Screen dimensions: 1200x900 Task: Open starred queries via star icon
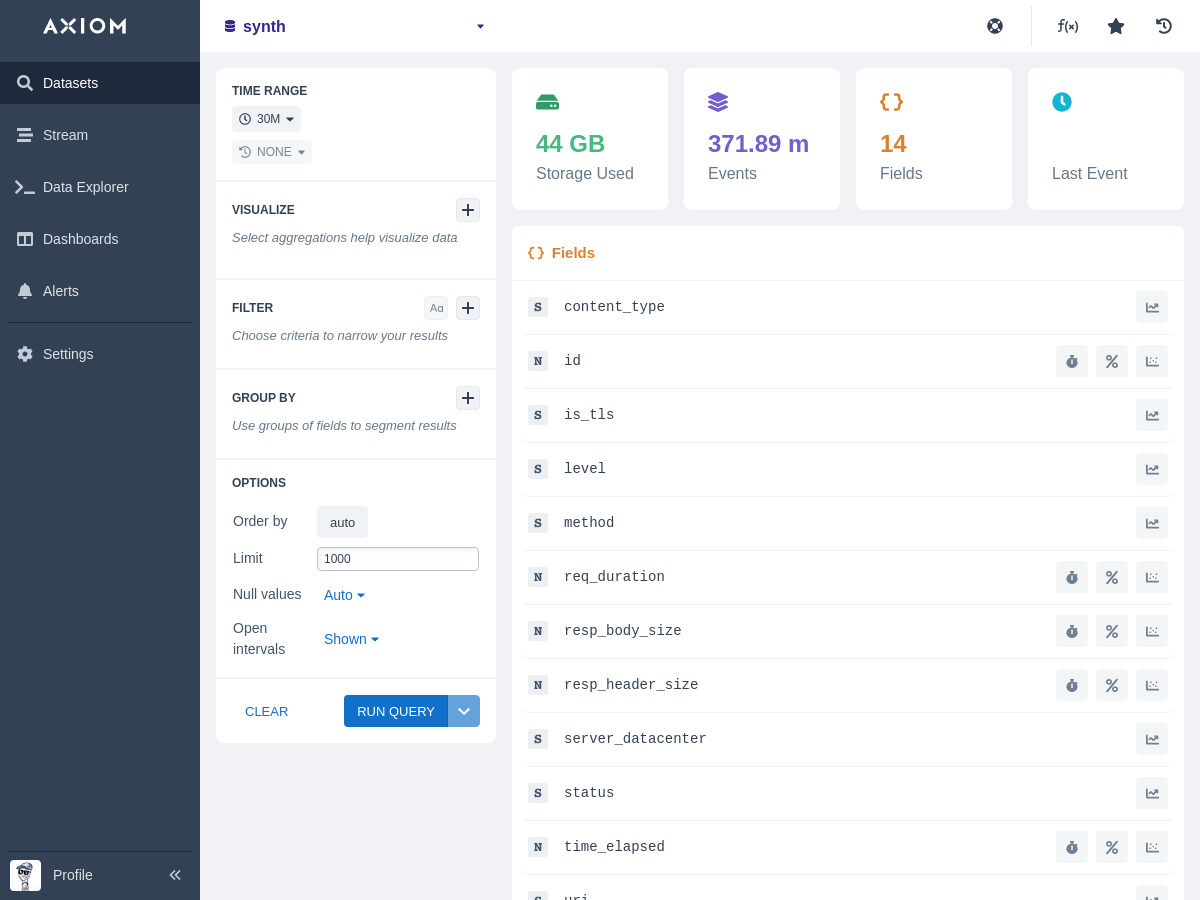tap(1116, 26)
